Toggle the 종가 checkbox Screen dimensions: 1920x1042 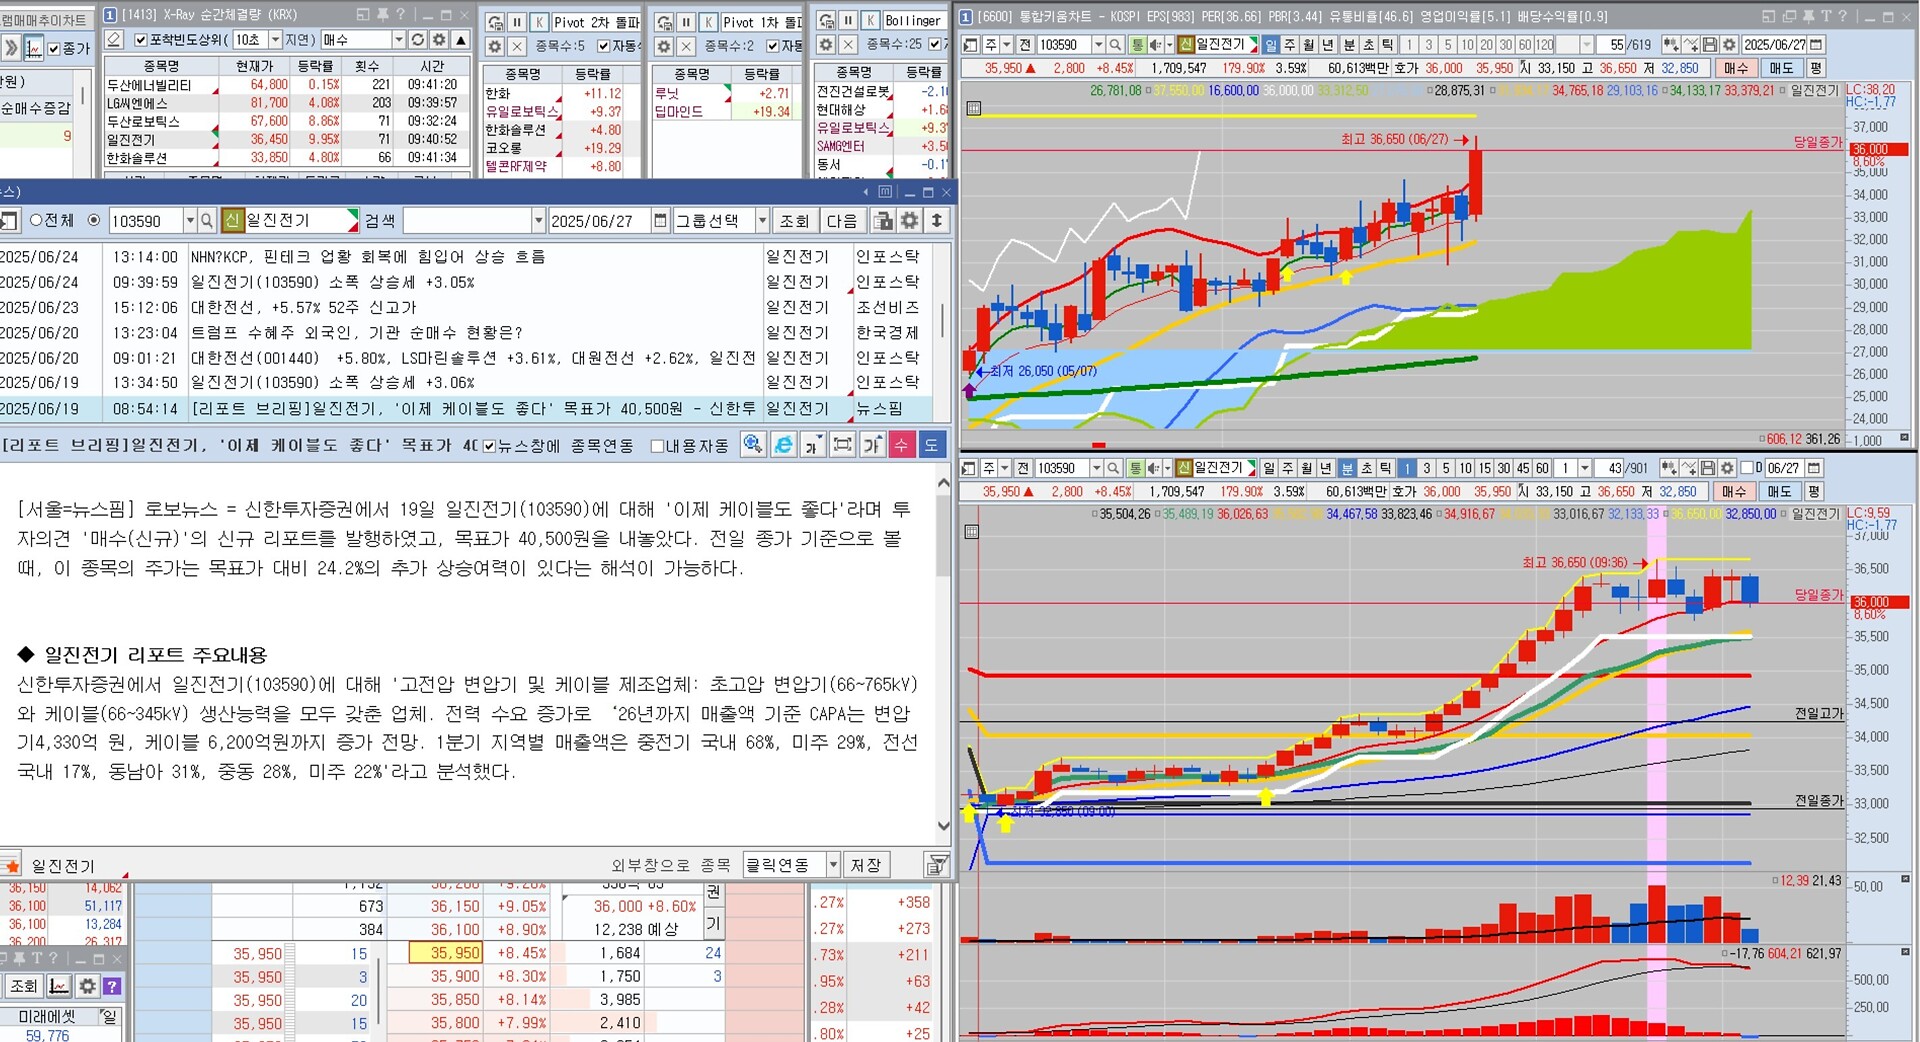tap(54, 48)
